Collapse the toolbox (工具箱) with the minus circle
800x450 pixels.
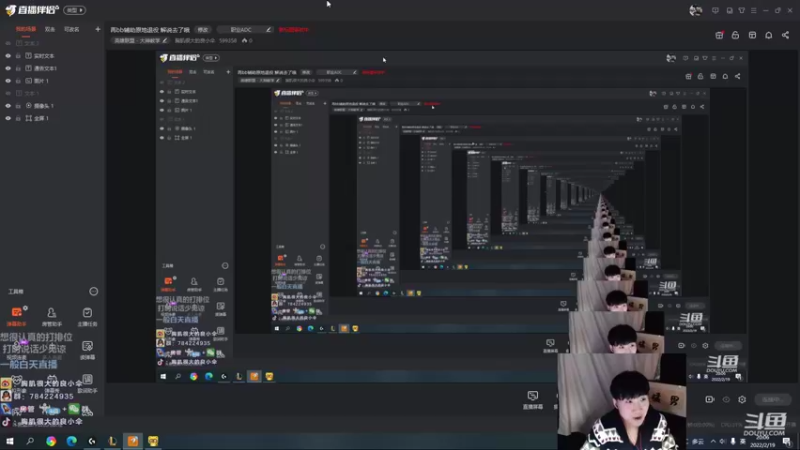(x=93, y=291)
